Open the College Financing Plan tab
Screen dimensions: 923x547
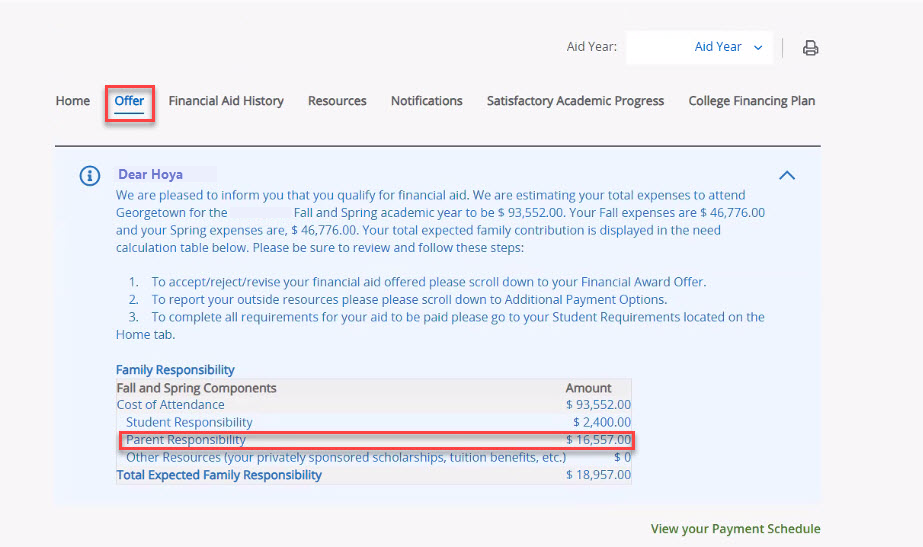[x=751, y=101]
